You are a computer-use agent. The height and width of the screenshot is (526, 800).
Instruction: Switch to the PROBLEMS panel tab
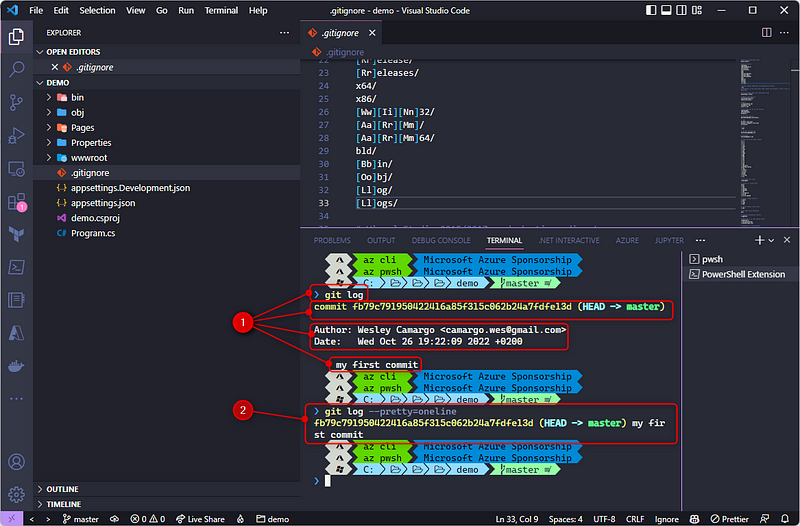332,241
